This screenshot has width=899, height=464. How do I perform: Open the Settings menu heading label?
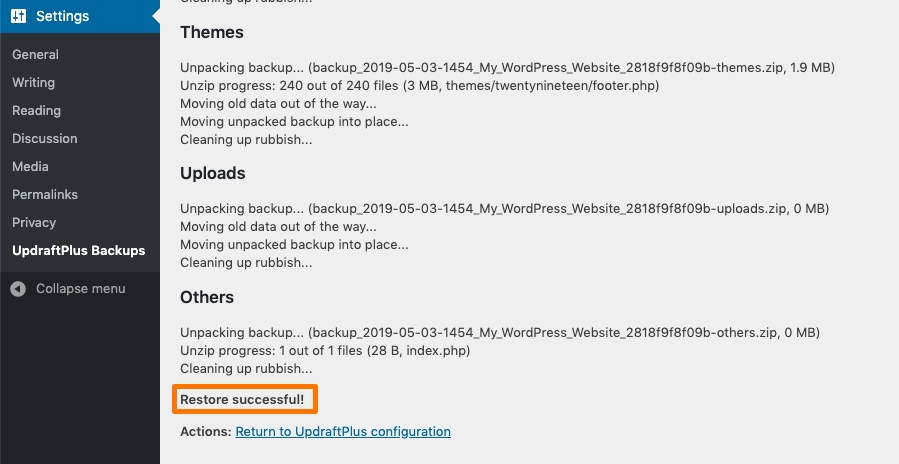(62, 16)
